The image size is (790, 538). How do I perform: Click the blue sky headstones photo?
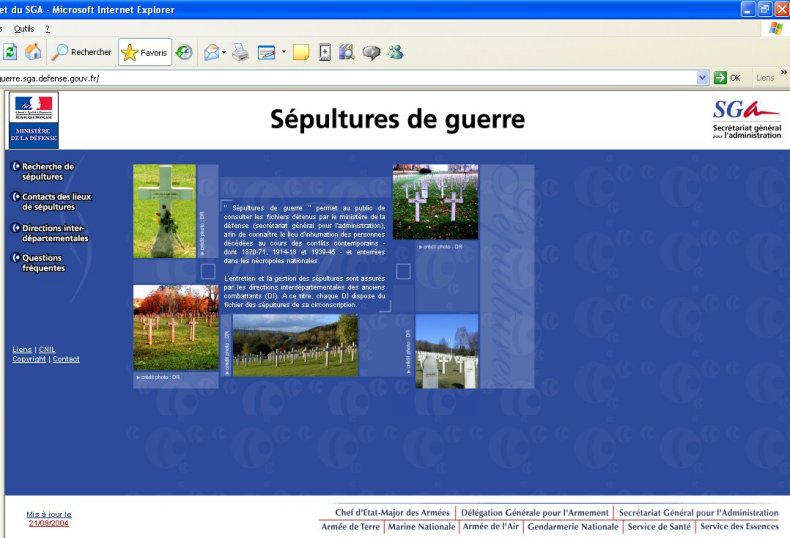tap(447, 351)
